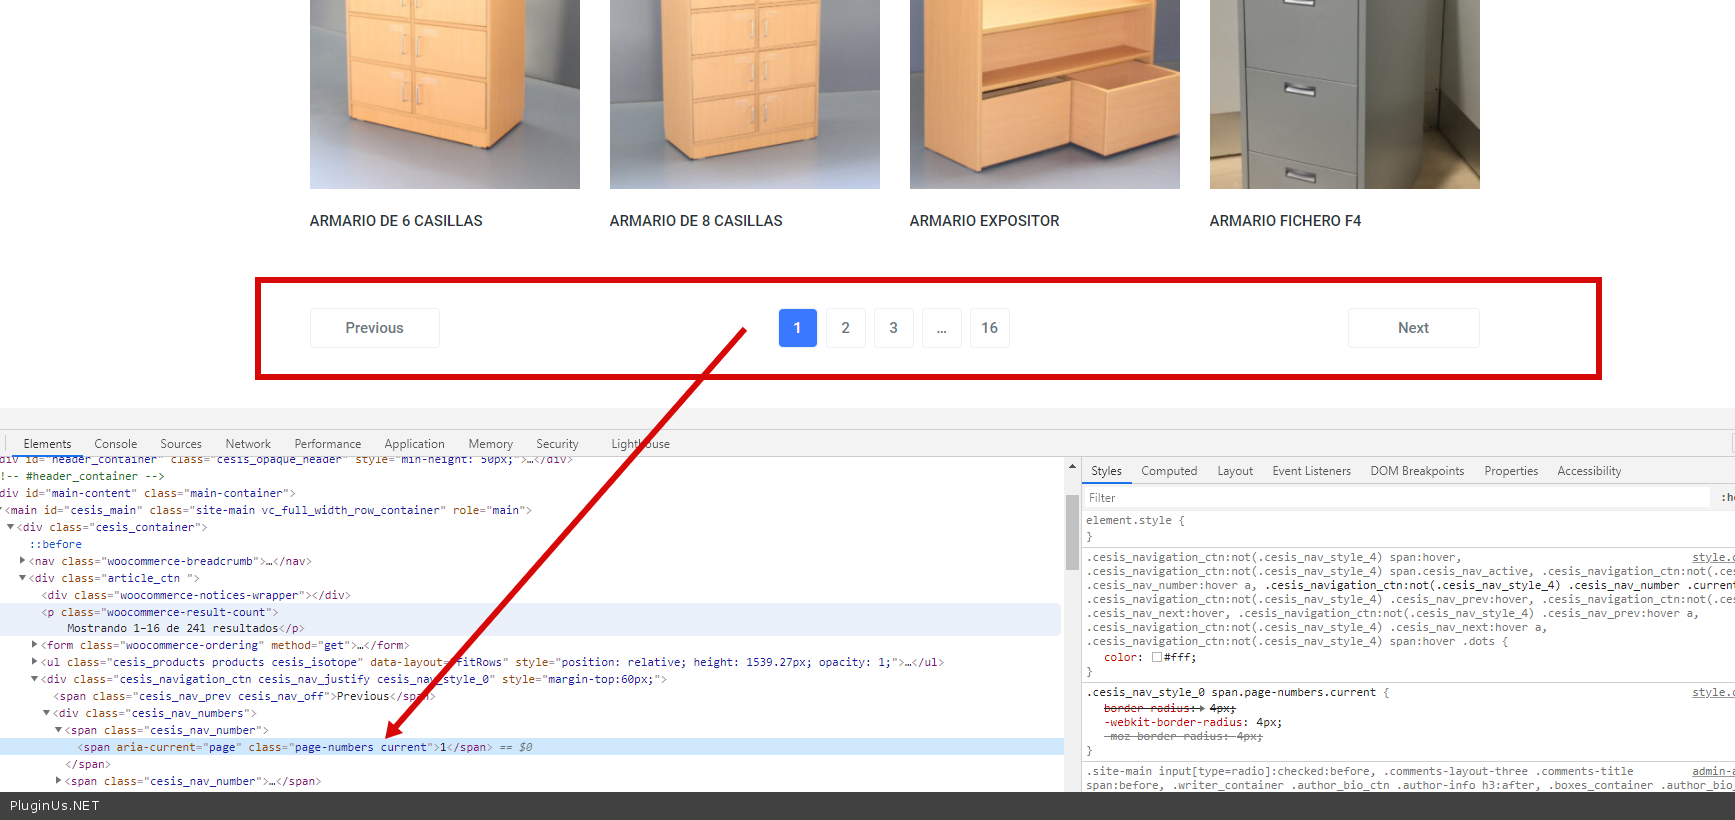This screenshot has height=820, width=1735.
Task: Collapse the div cesis_nav_numbers node
Action: (x=46, y=713)
